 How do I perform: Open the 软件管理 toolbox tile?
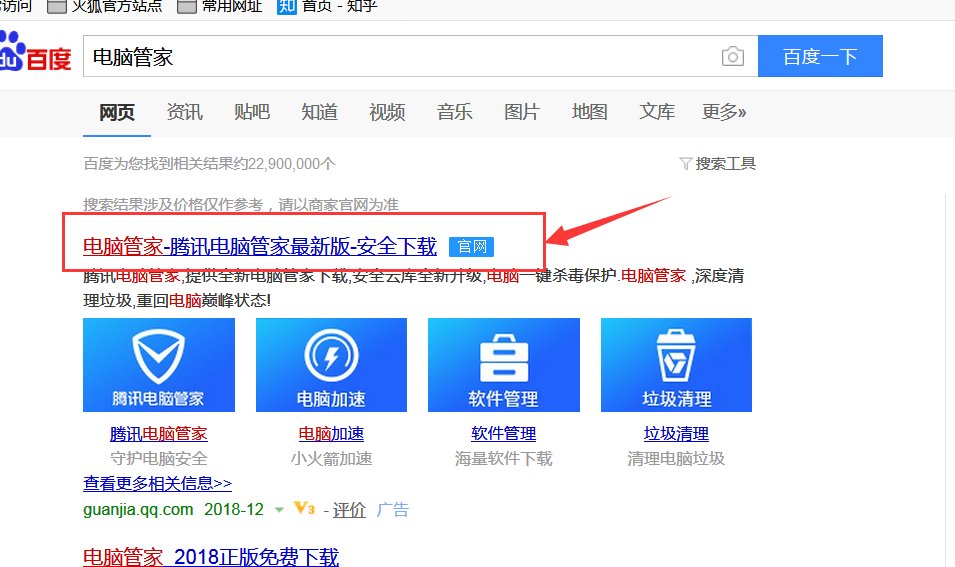pos(504,365)
